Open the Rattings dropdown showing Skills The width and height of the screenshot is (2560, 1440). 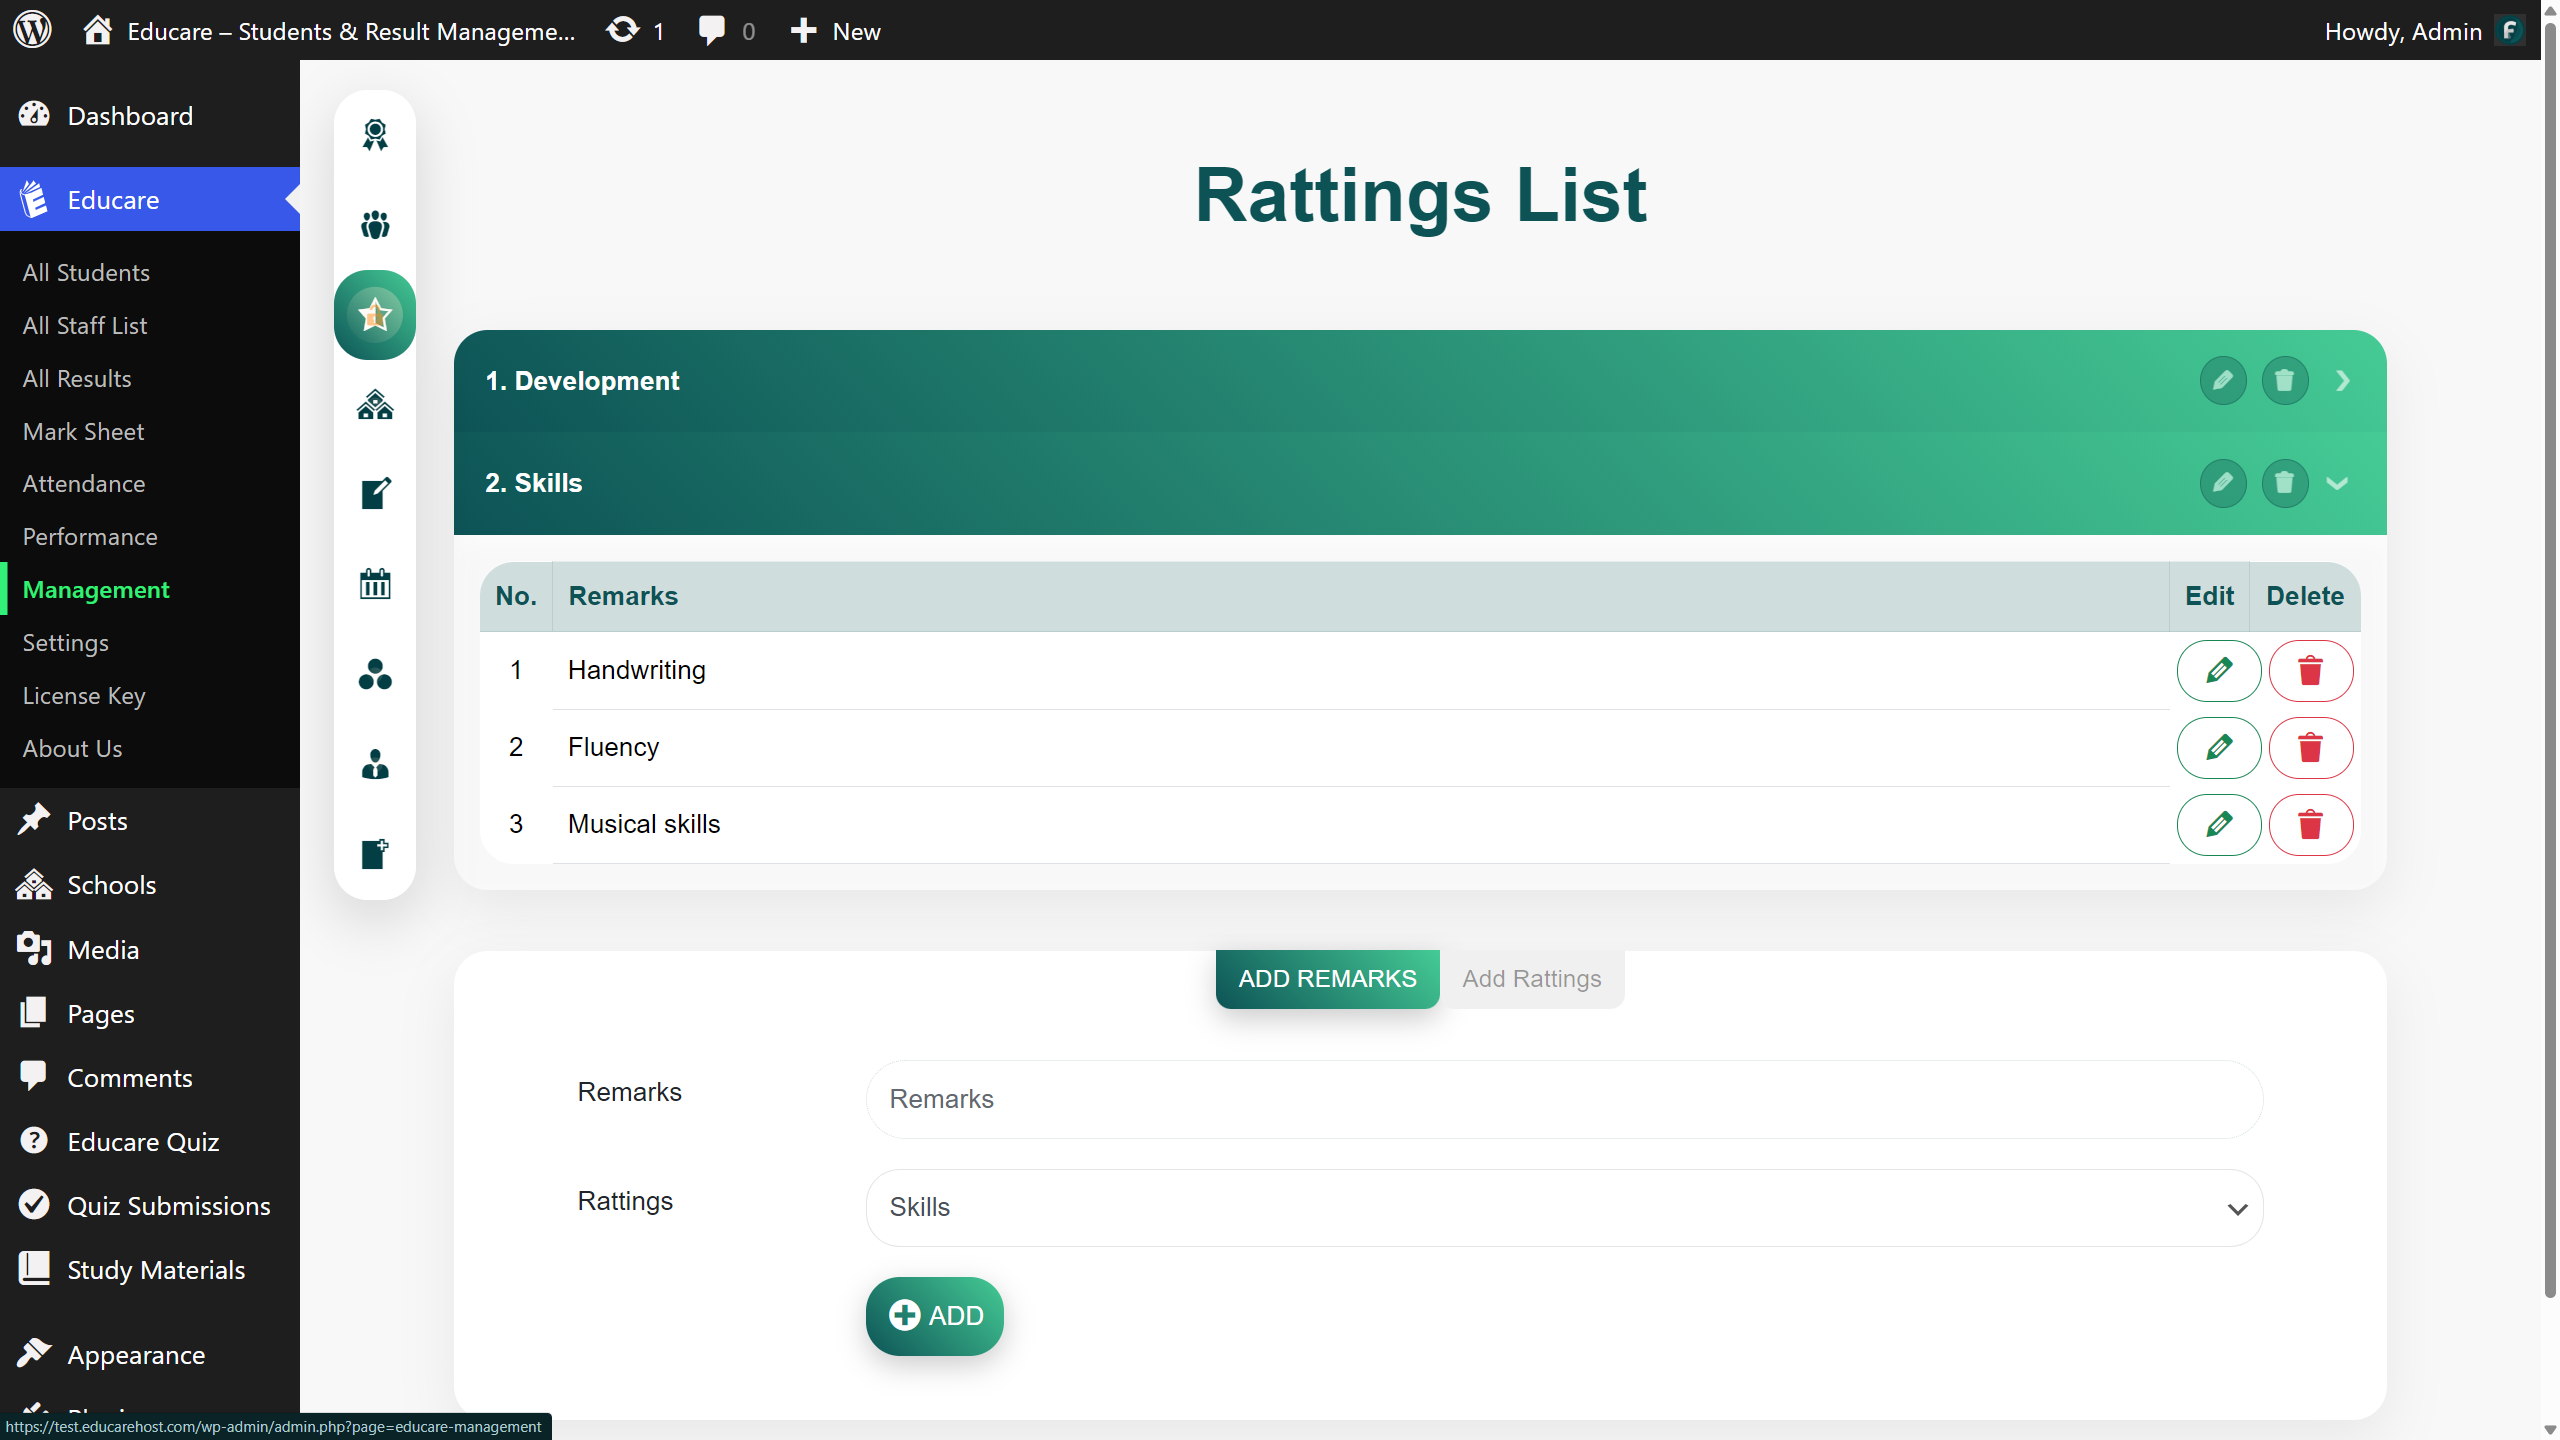point(1564,1208)
